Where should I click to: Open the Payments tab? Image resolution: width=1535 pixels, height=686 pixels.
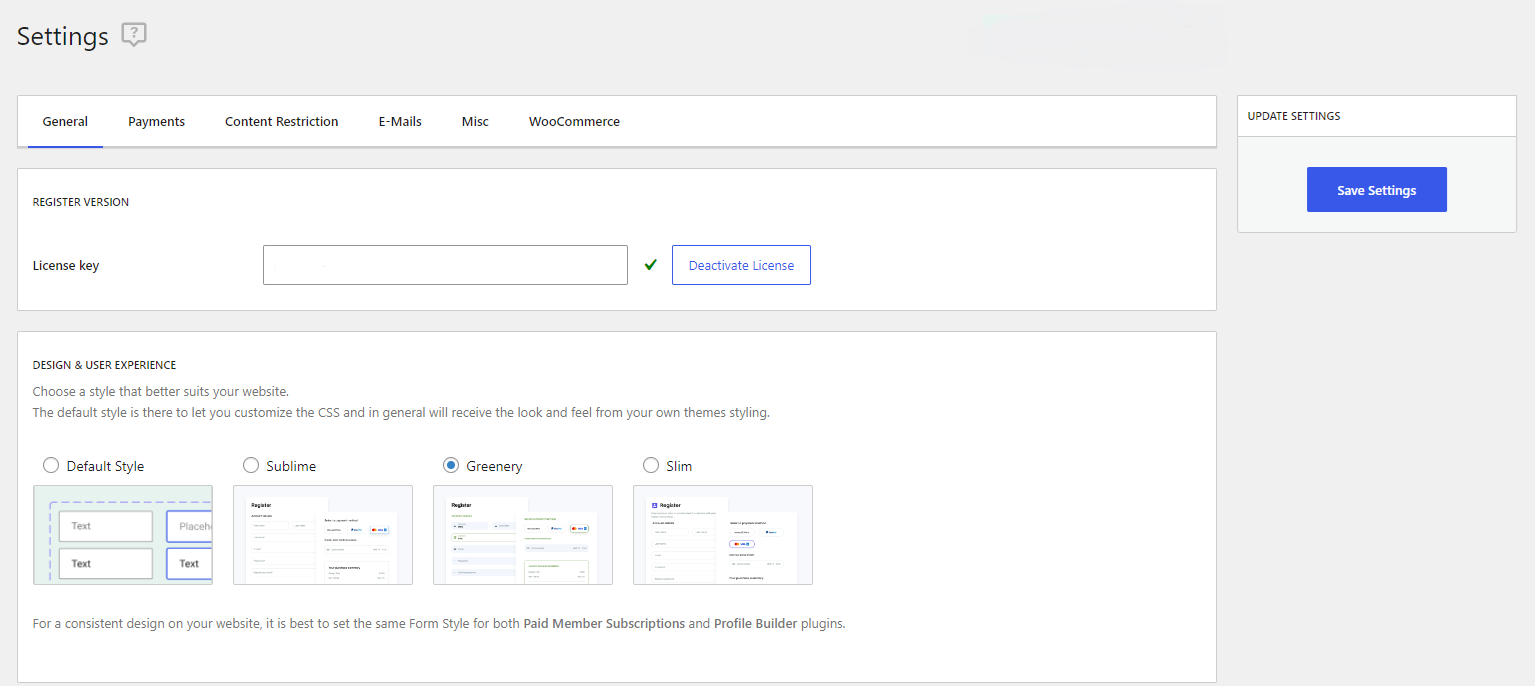(x=156, y=122)
